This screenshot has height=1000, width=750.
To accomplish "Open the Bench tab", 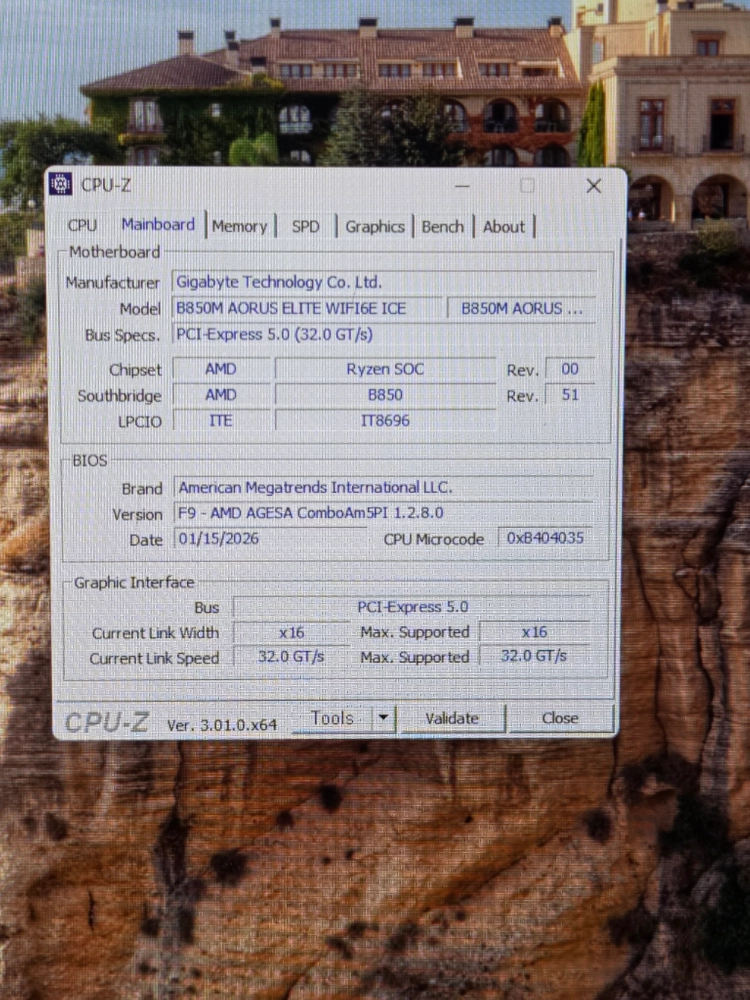I will click(443, 226).
